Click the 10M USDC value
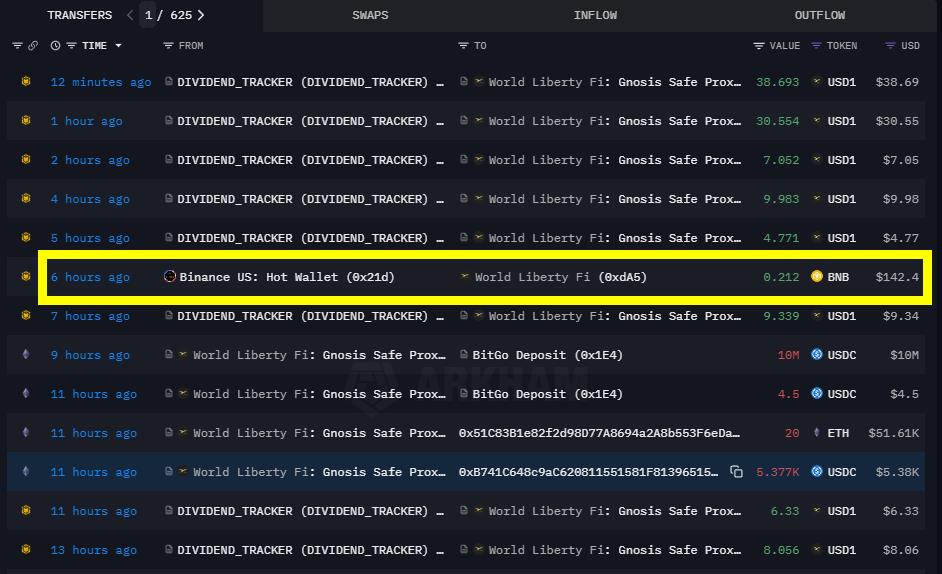The height and width of the screenshot is (574, 942). coord(788,355)
